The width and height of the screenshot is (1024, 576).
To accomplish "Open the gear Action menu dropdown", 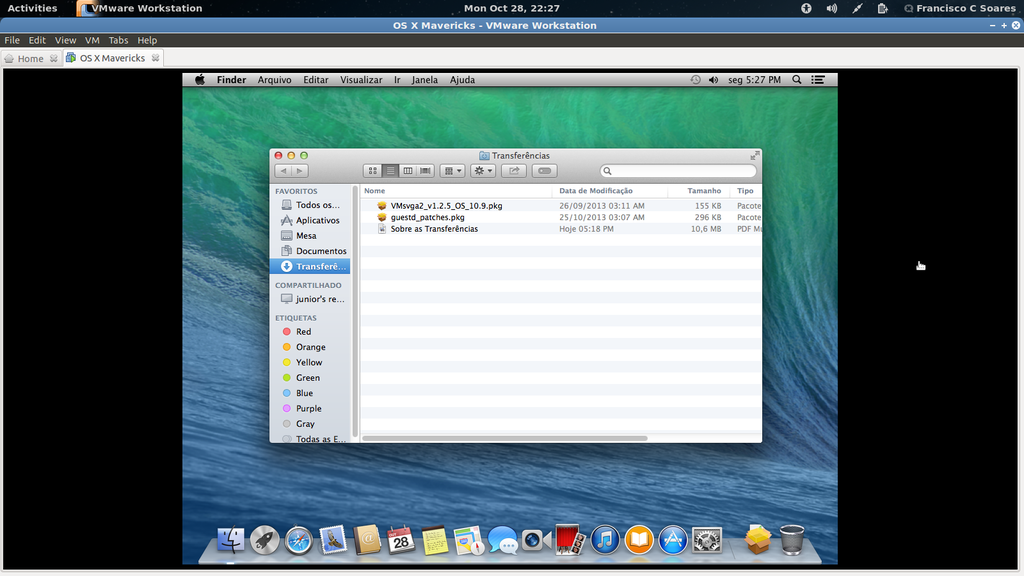I will [x=483, y=171].
